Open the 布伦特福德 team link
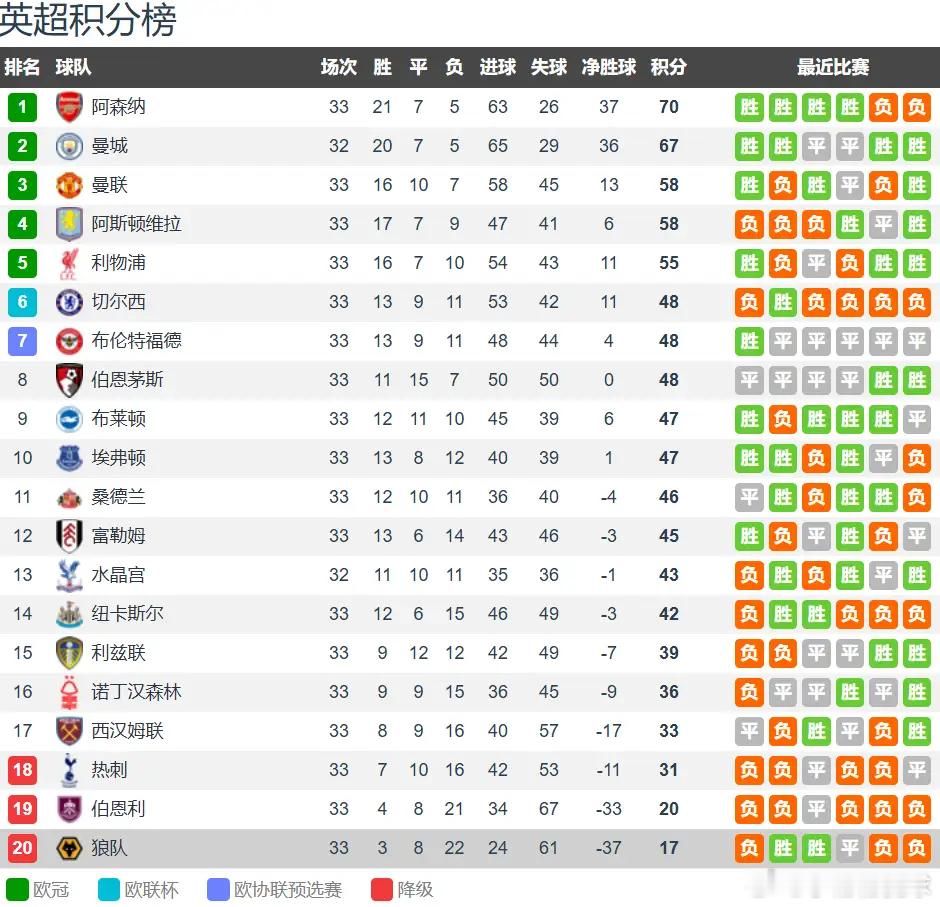The width and height of the screenshot is (940, 907). tap(136, 341)
